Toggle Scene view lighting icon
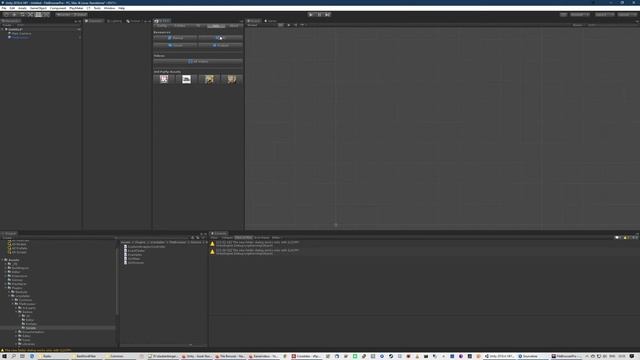The width and height of the screenshot is (640, 360). coord(289,25)
